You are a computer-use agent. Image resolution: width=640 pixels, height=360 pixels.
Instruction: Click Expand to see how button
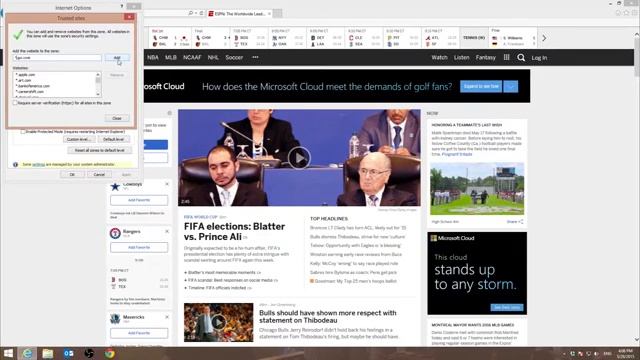481,87
